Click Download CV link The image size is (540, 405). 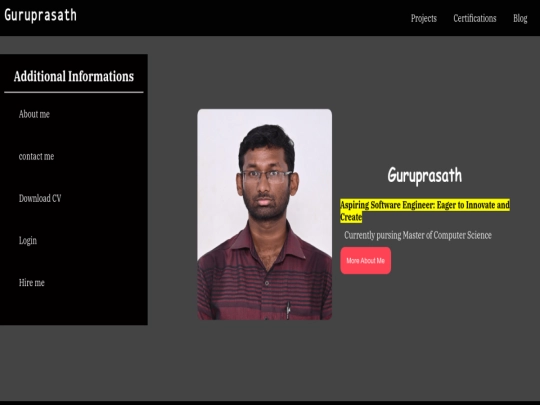tap(40, 198)
